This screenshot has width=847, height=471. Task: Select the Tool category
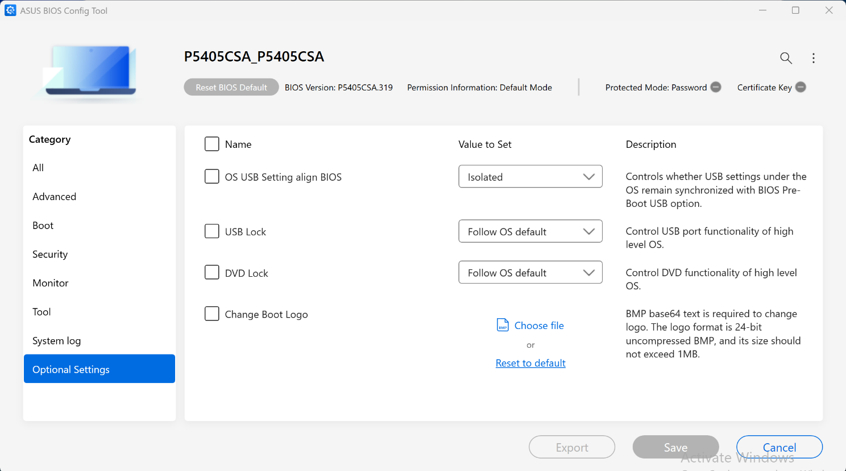(99, 312)
